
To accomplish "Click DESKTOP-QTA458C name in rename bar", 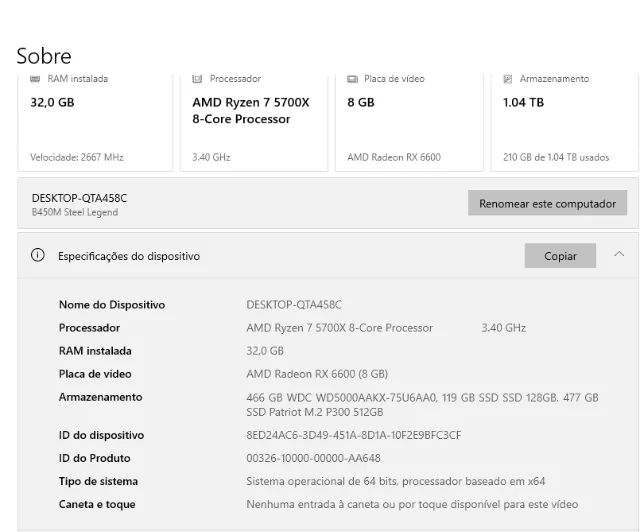I will 80,198.
